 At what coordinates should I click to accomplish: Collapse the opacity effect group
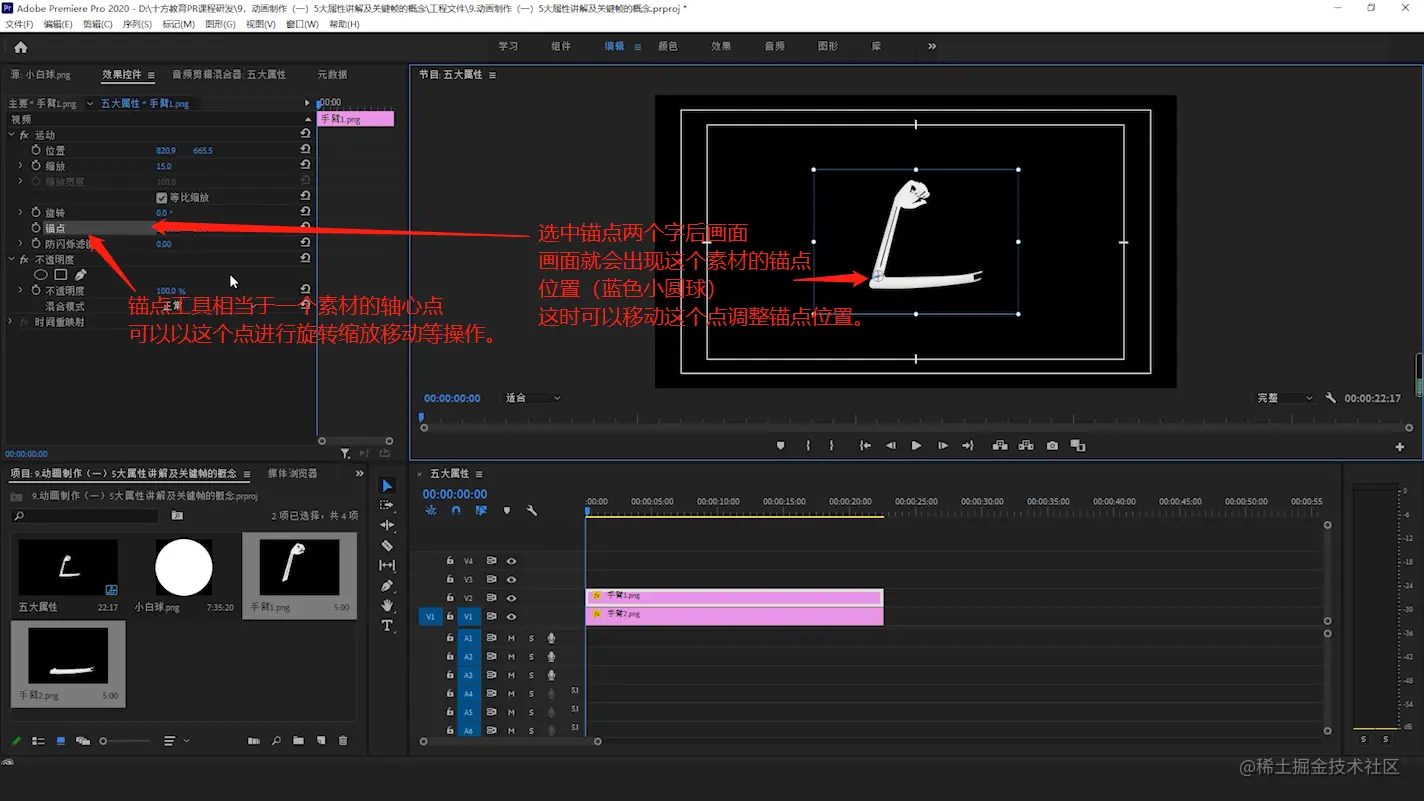pos(12,259)
